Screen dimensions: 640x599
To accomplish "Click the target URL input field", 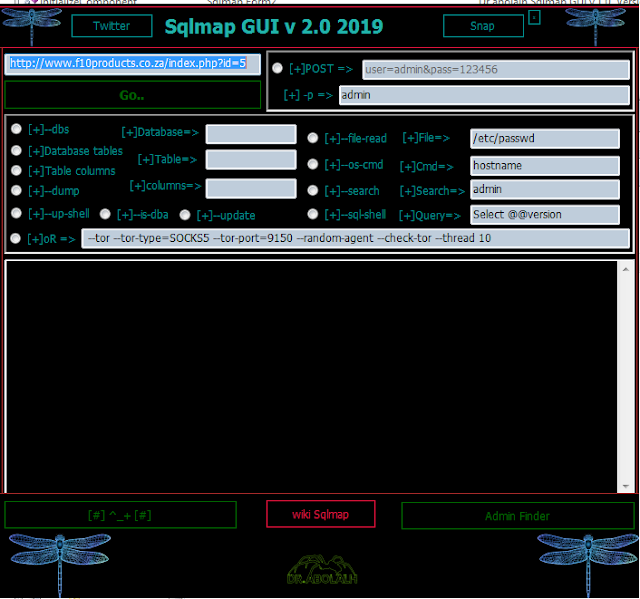I will click(x=133, y=64).
